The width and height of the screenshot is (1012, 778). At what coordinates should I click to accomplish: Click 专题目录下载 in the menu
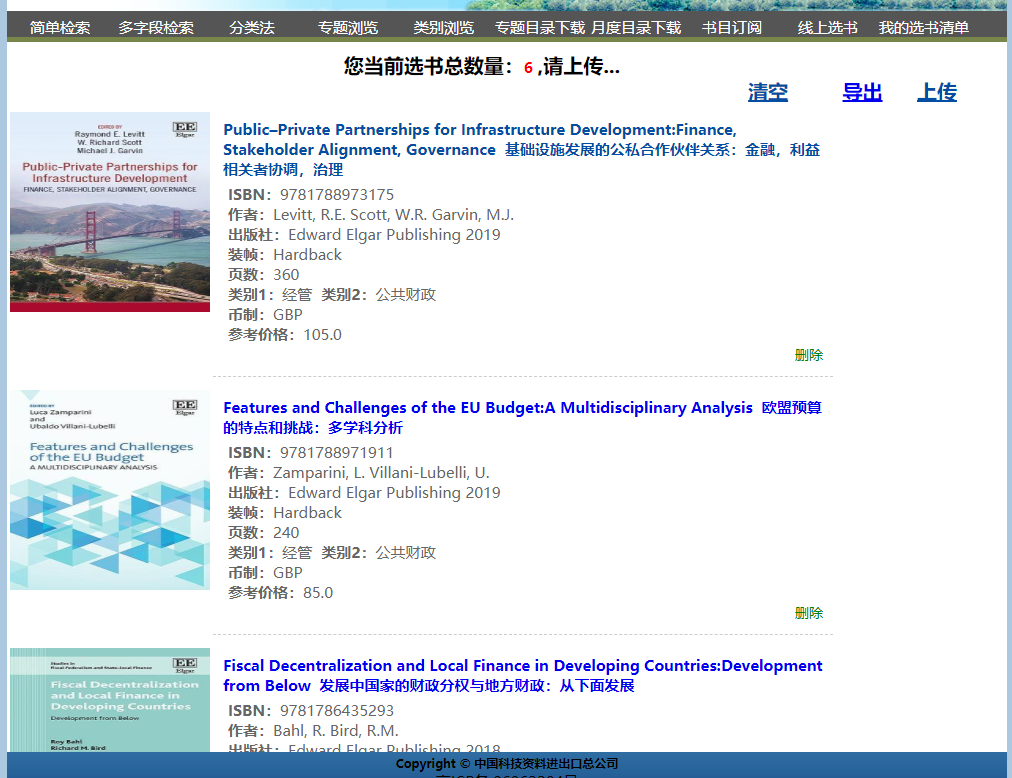point(540,28)
